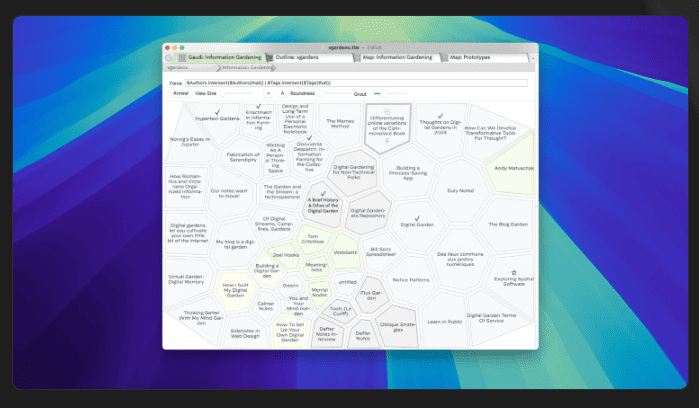
Task: Select the Digital Gardeners Repository tile
Action: tap(368, 213)
